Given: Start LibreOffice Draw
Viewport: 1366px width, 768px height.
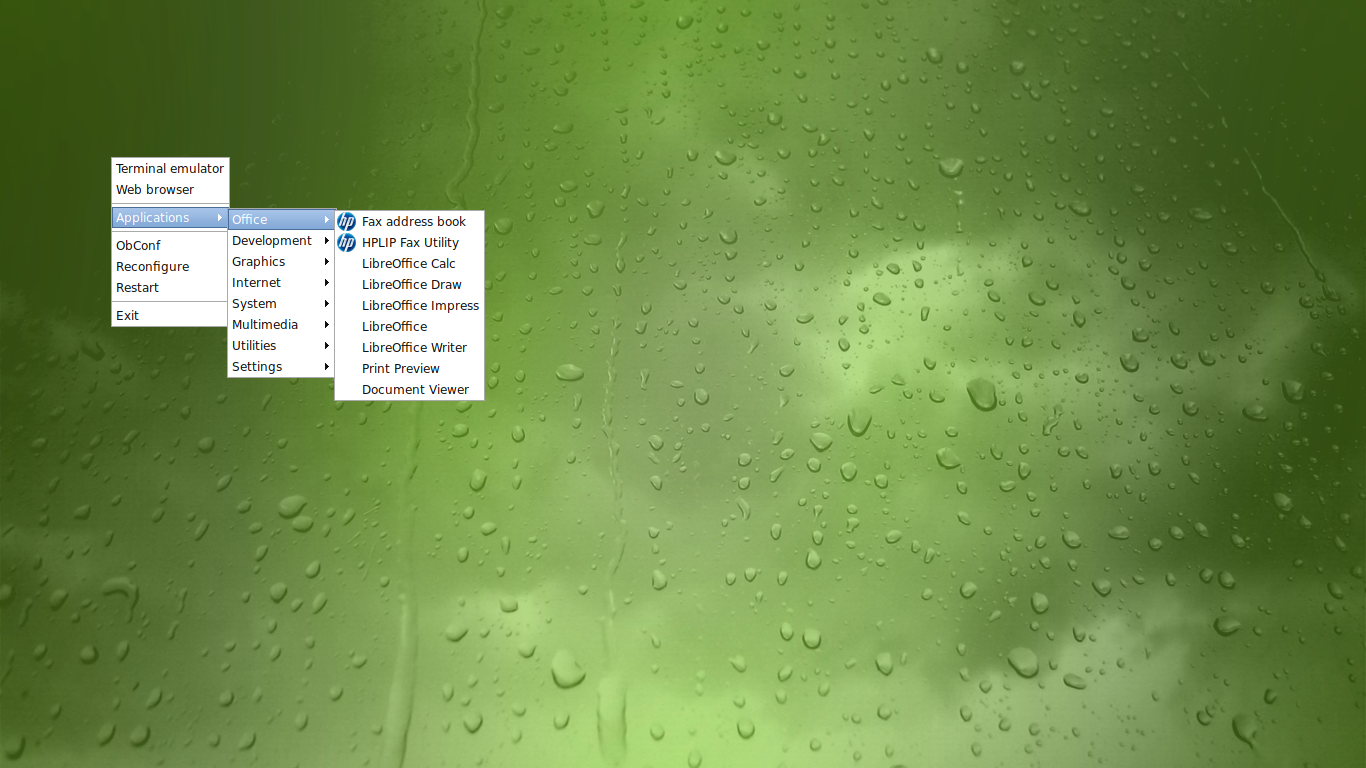Looking at the screenshot, I should point(409,285).
